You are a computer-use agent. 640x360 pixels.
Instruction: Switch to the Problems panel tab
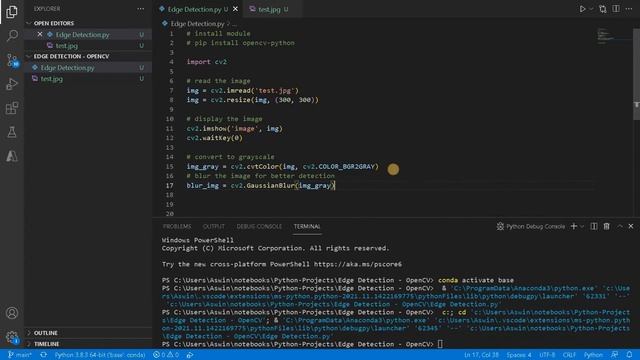(x=177, y=227)
